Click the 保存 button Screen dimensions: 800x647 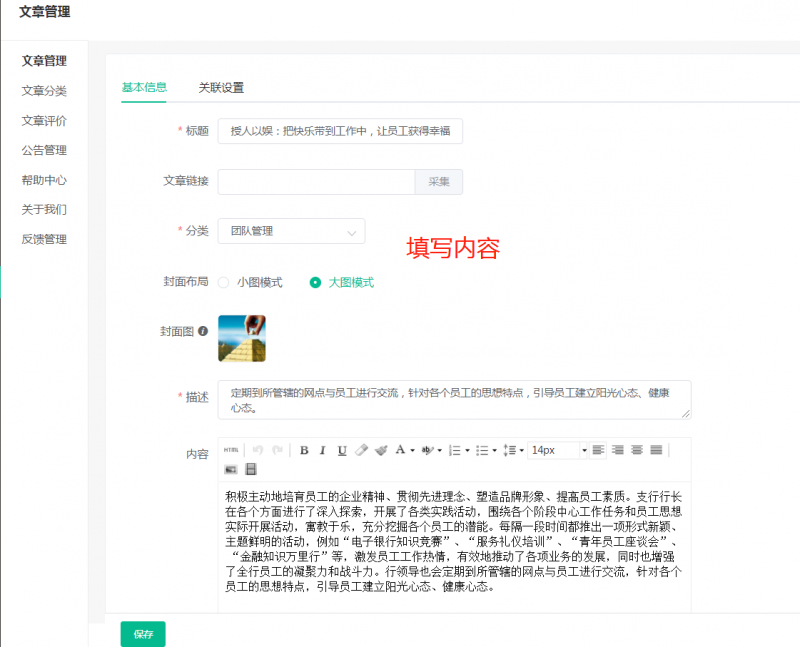[143, 634]
